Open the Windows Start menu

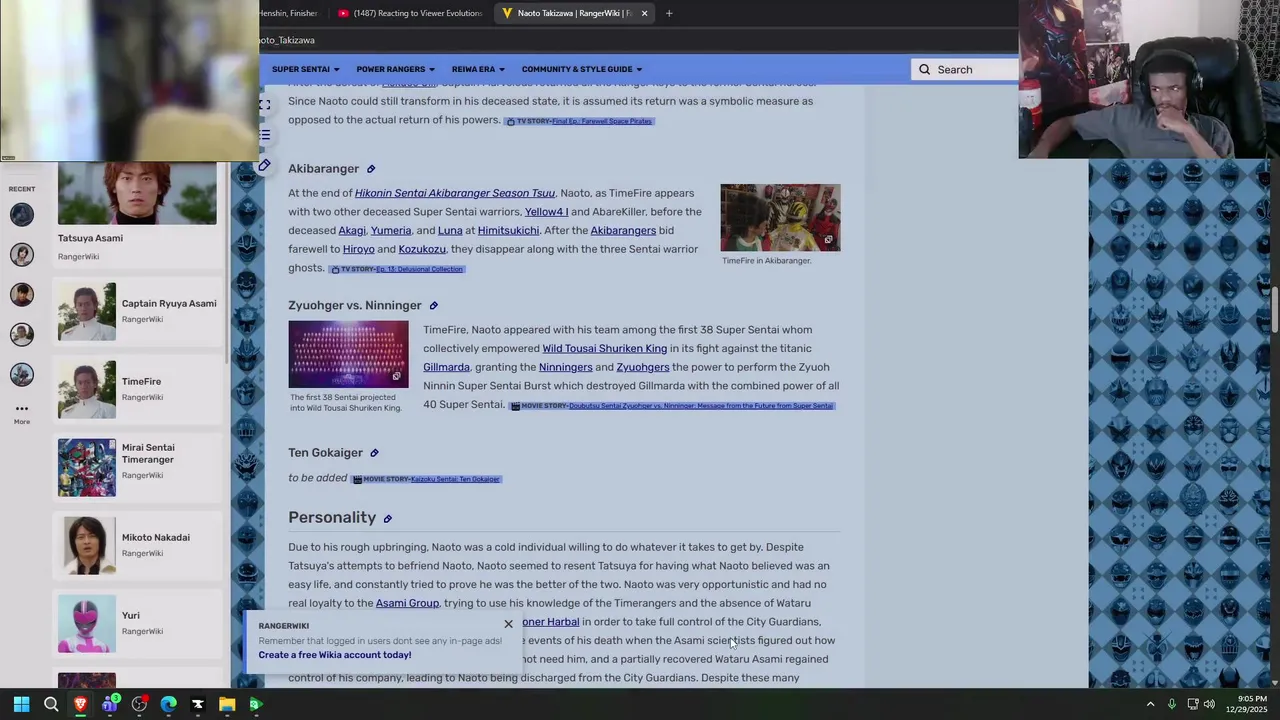21,704
